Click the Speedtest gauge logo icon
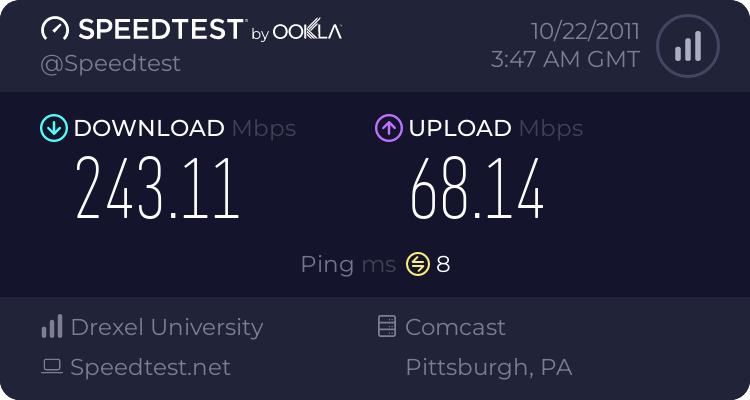750x400 pixels. (x=55, y=29)
